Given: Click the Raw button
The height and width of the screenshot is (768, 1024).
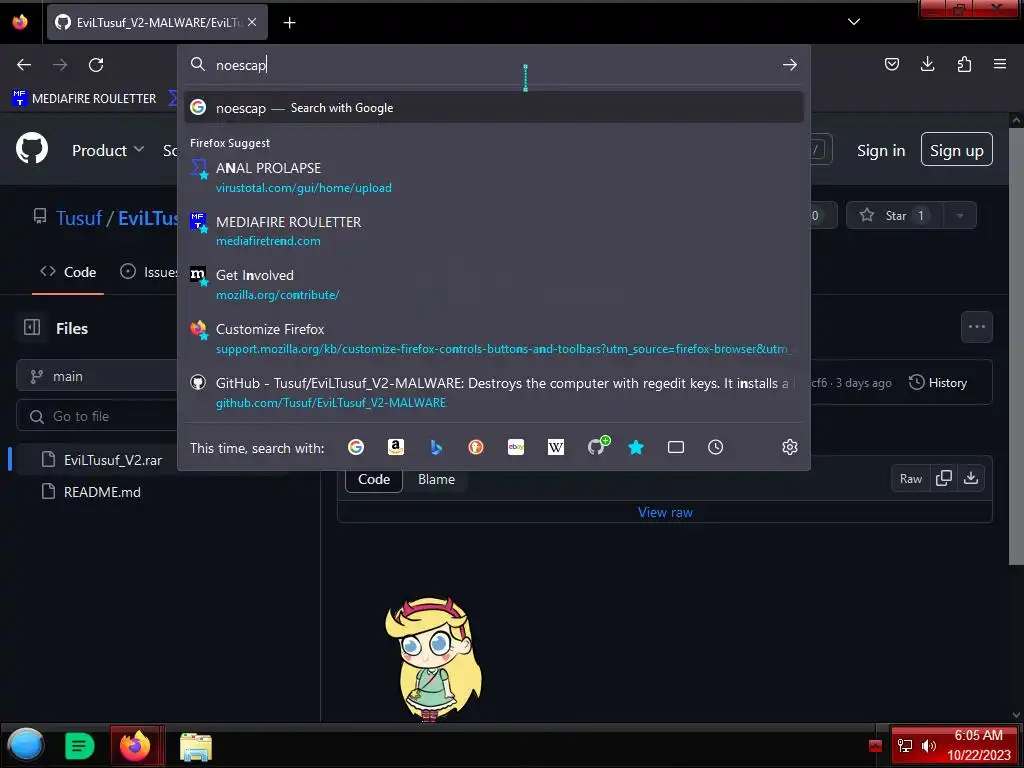Looking at the screenshot, I should (910, 479).
